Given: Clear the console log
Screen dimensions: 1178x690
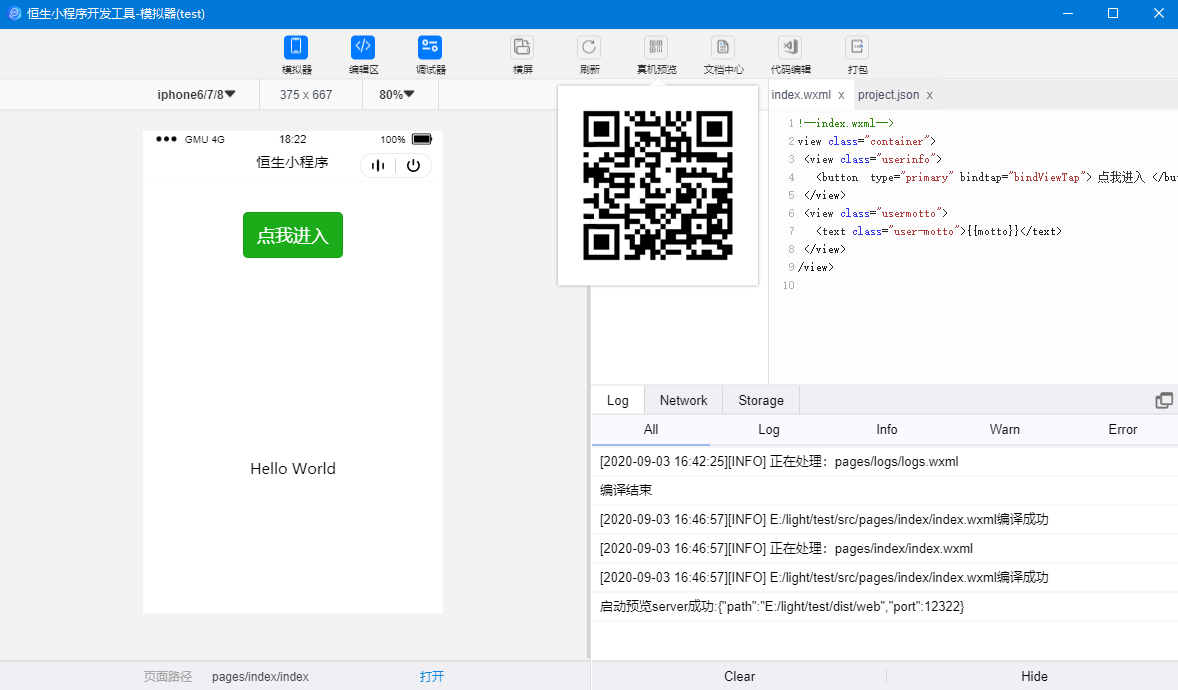Looking at the screenshot, I should point(739,676).
